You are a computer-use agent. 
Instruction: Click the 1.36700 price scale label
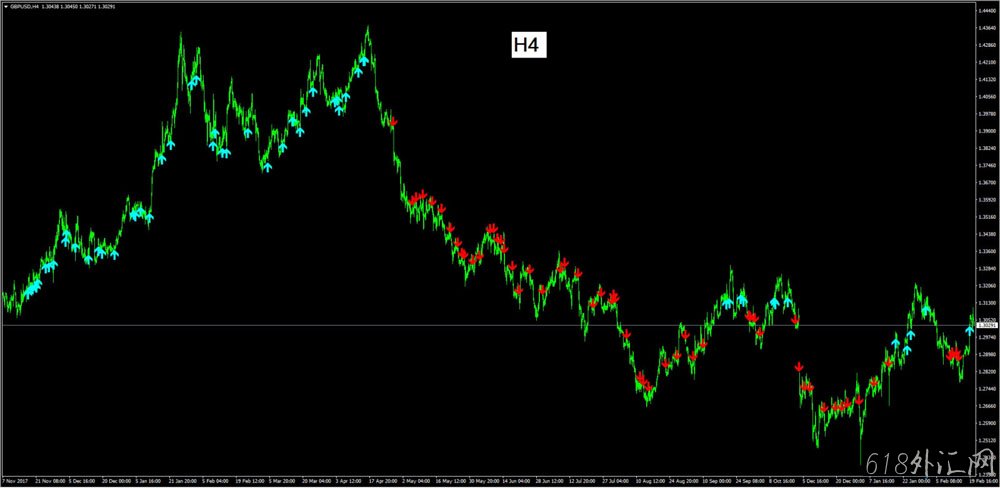click(988, 182)
